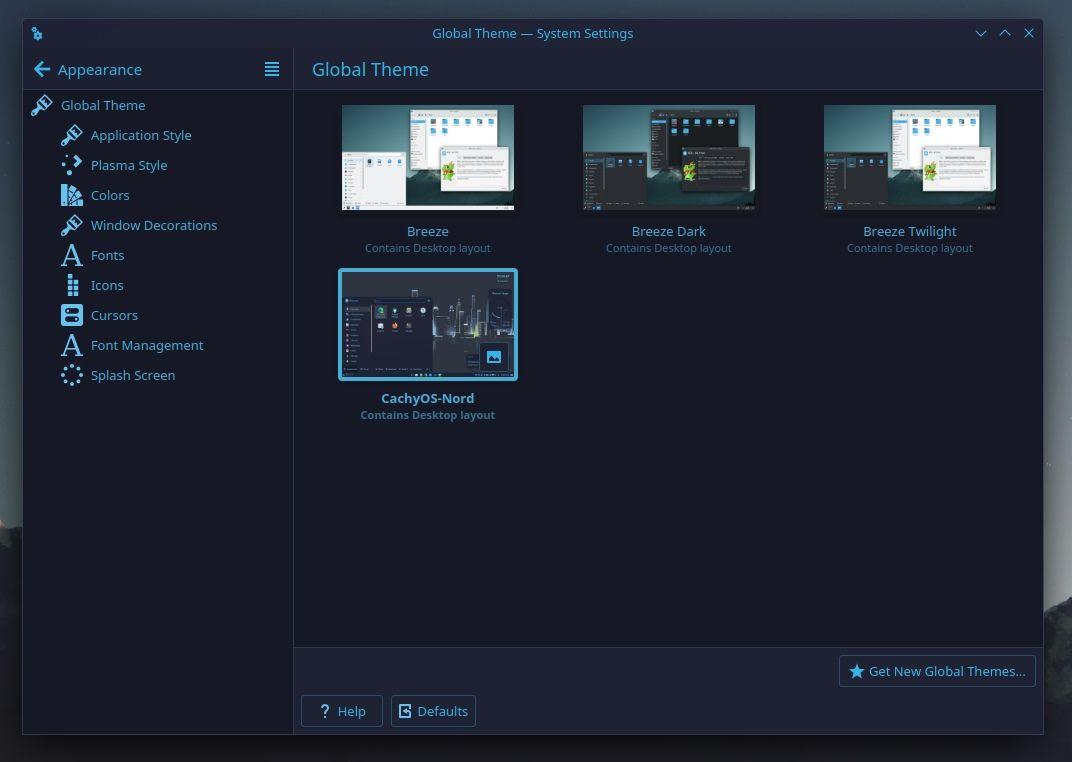The width and height of the screenshot is (1072, 762).
Task: Click the System Settings icon in the titlebar
Action: click(37, 33)
